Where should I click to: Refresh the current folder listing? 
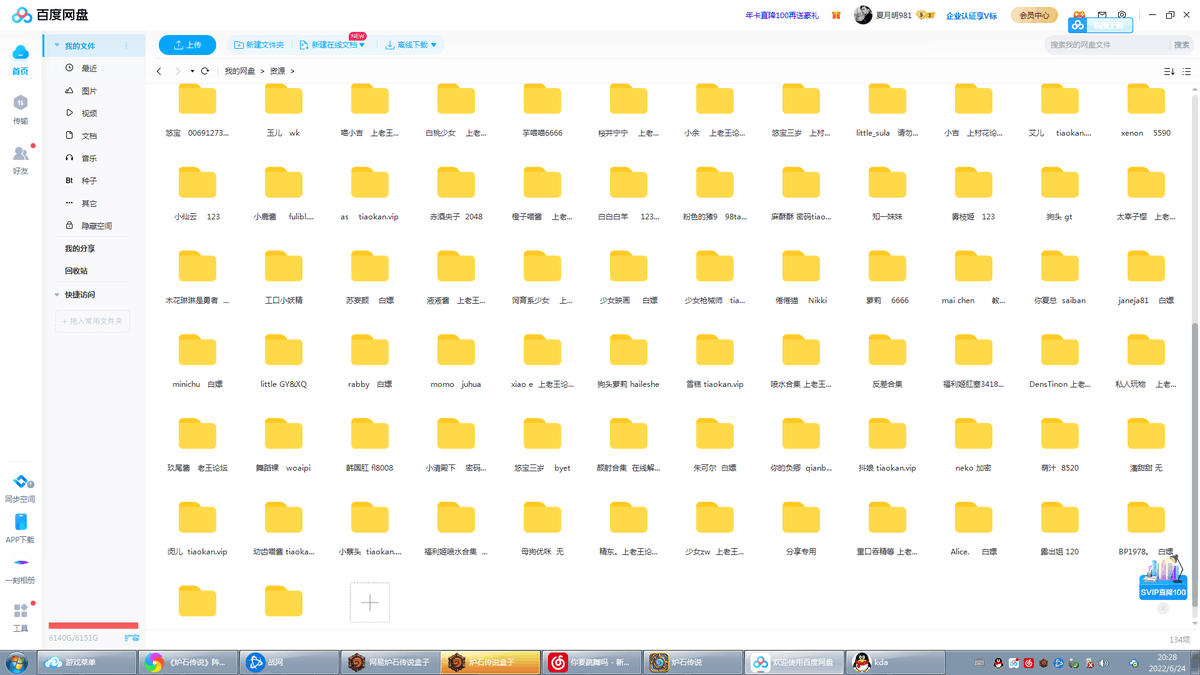(205, 71)
